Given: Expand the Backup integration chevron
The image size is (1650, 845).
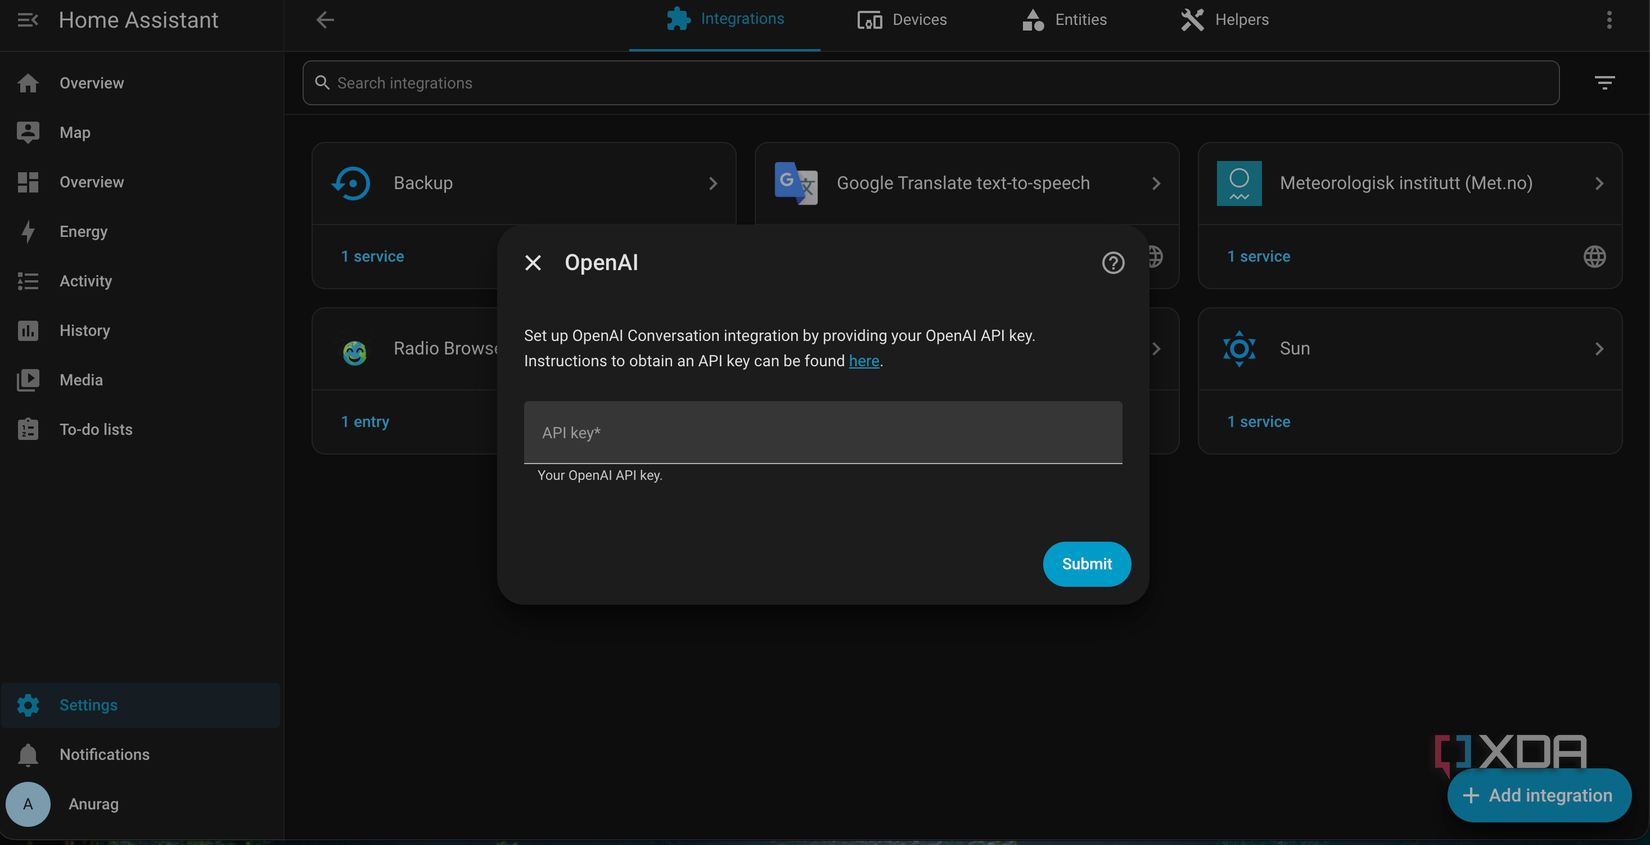Looking at the screenshot, I should pos(713,184).
